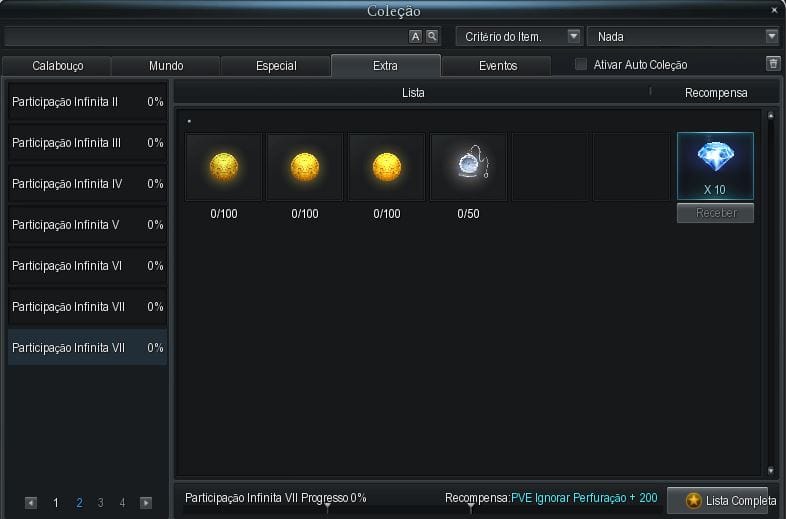Go to previous page with left arrow
Screen dimensions: 786x519
(31, 503)
